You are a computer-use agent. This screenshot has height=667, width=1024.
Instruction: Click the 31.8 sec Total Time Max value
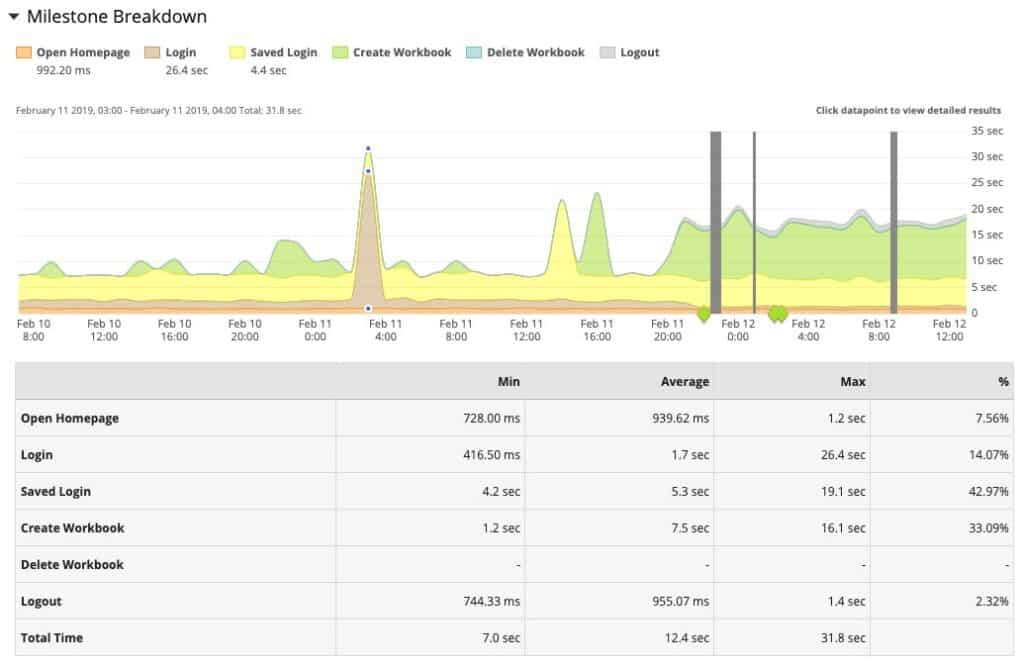click(843, 638)
